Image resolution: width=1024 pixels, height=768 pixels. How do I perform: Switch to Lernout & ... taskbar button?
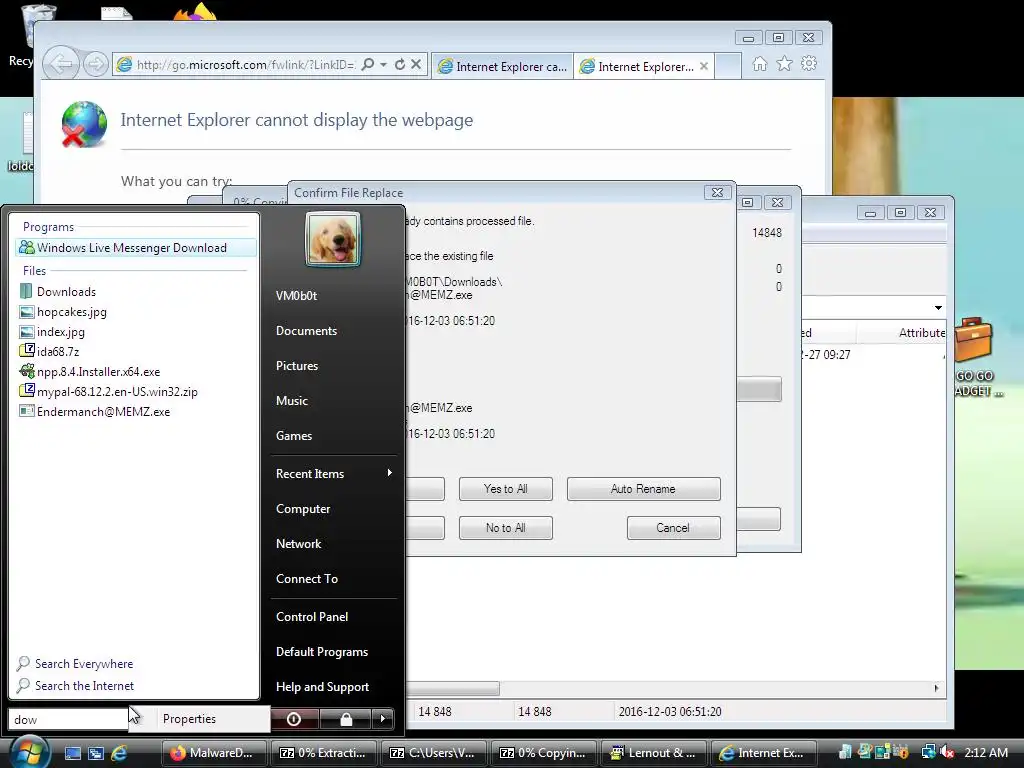(x=654, y=753)
